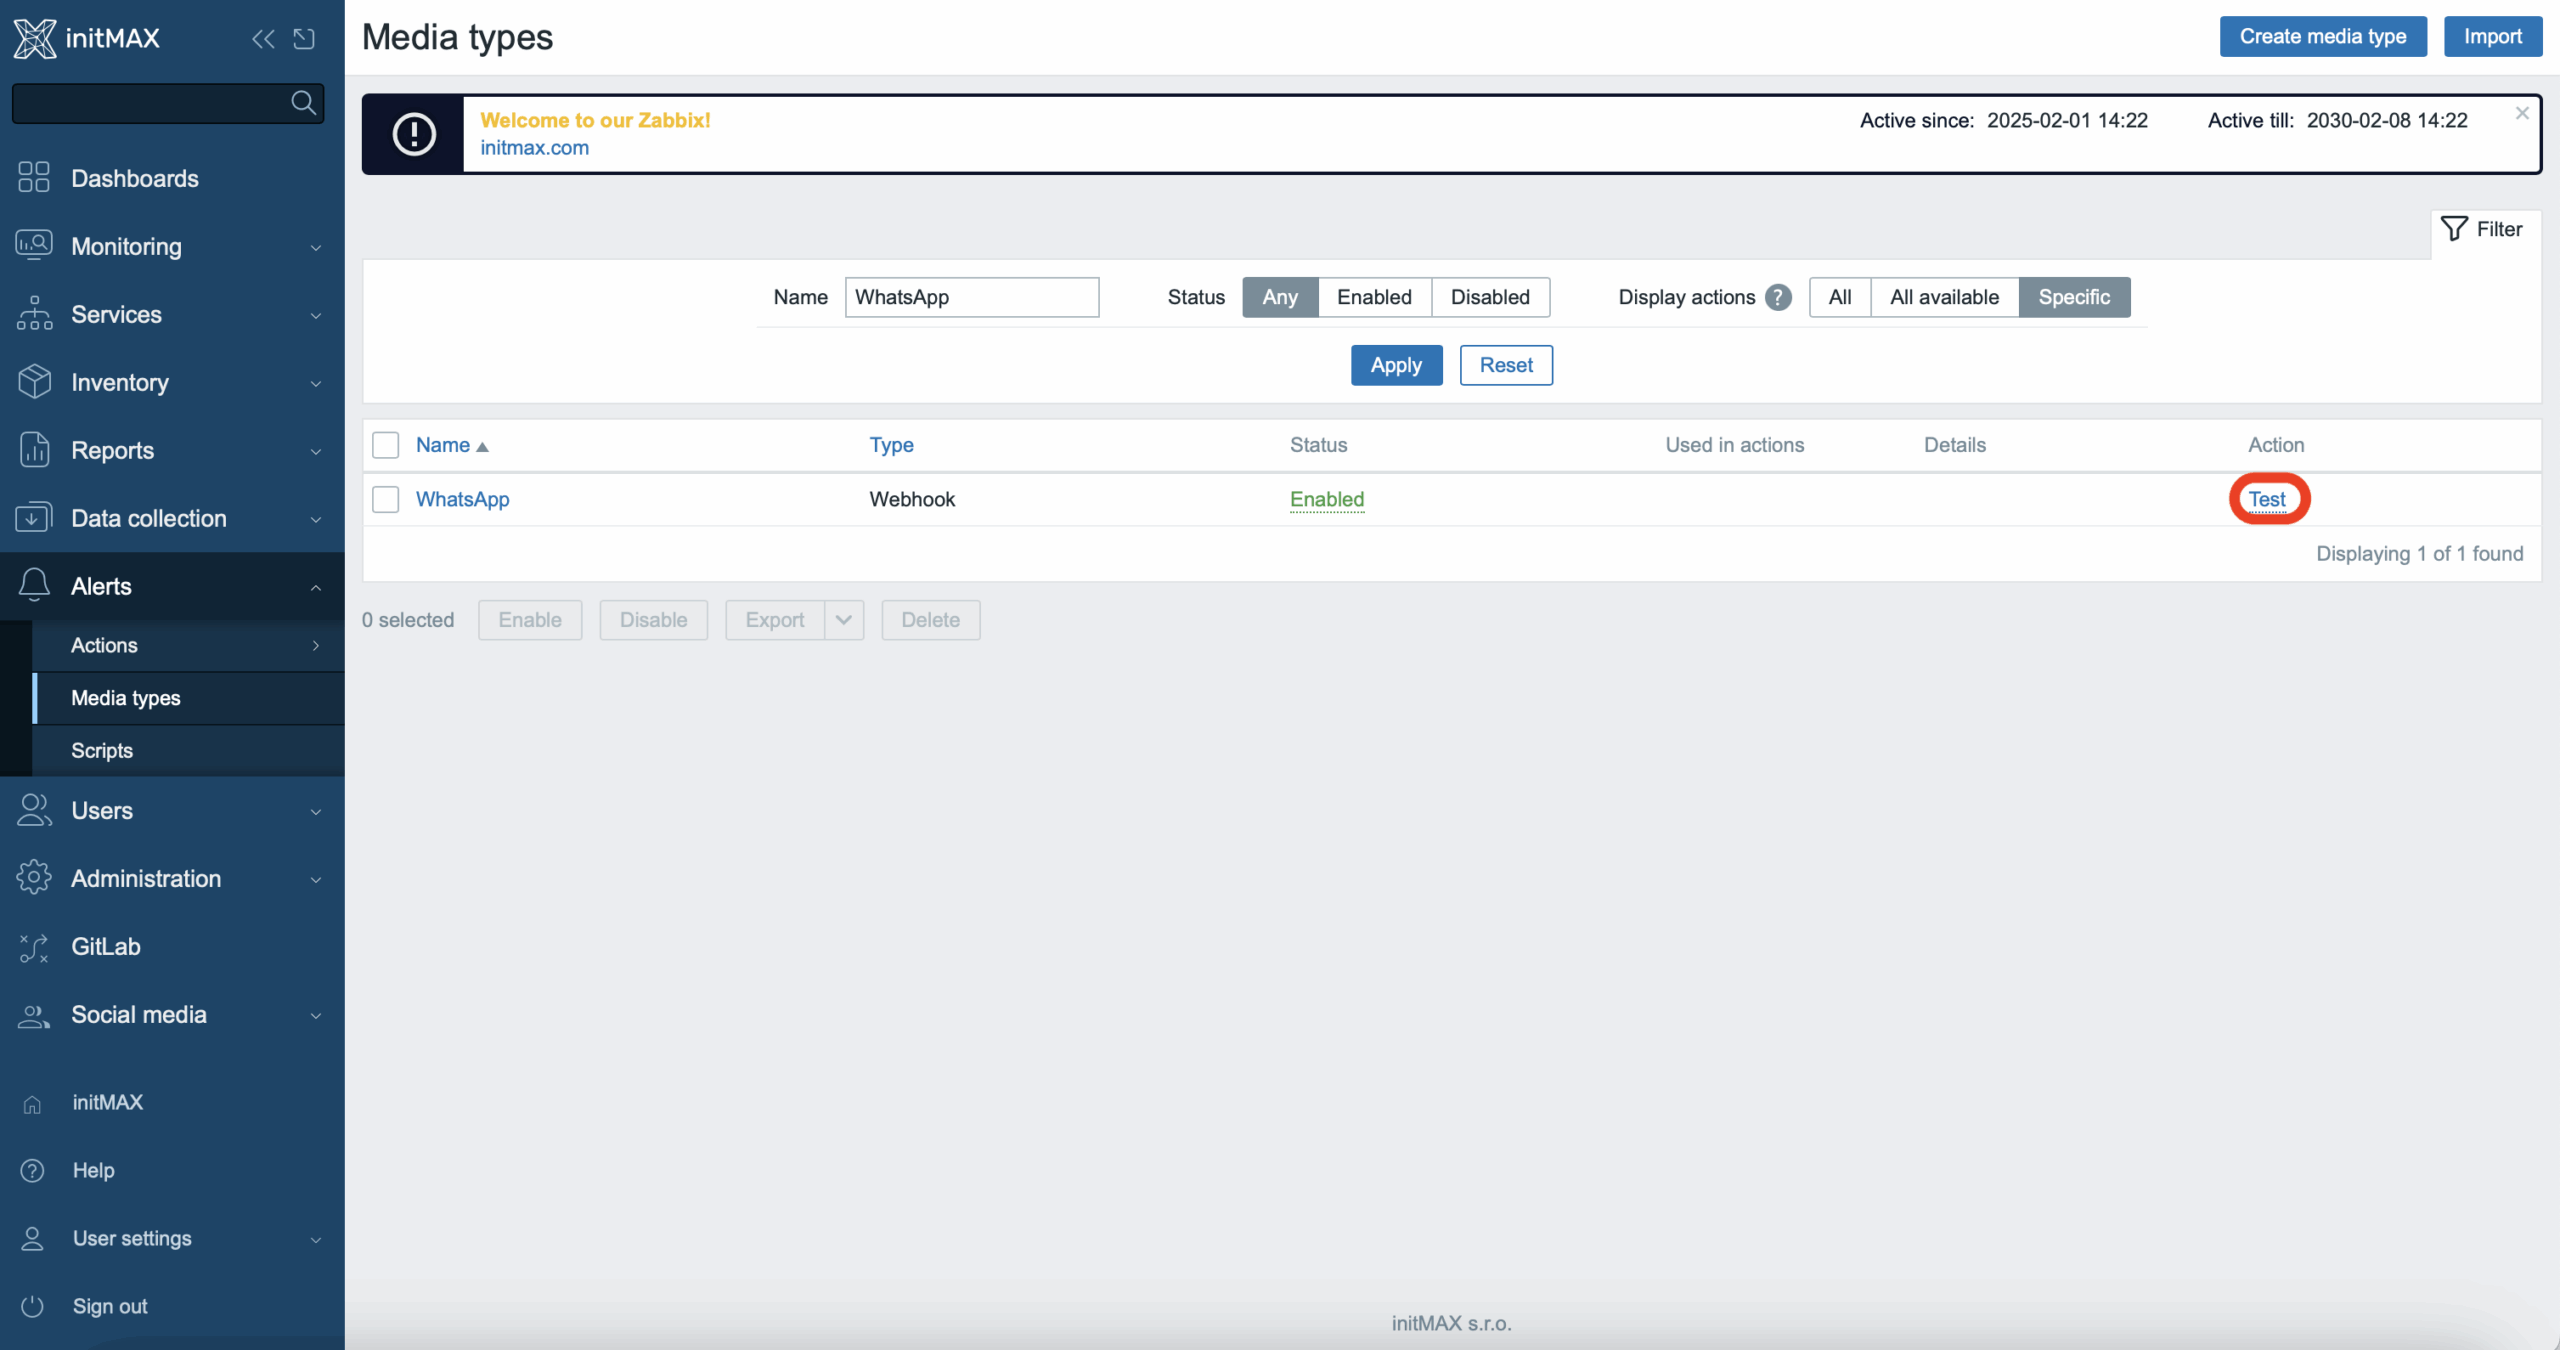
Task: Click the User settings person icon
Action: click(32, 1239)
